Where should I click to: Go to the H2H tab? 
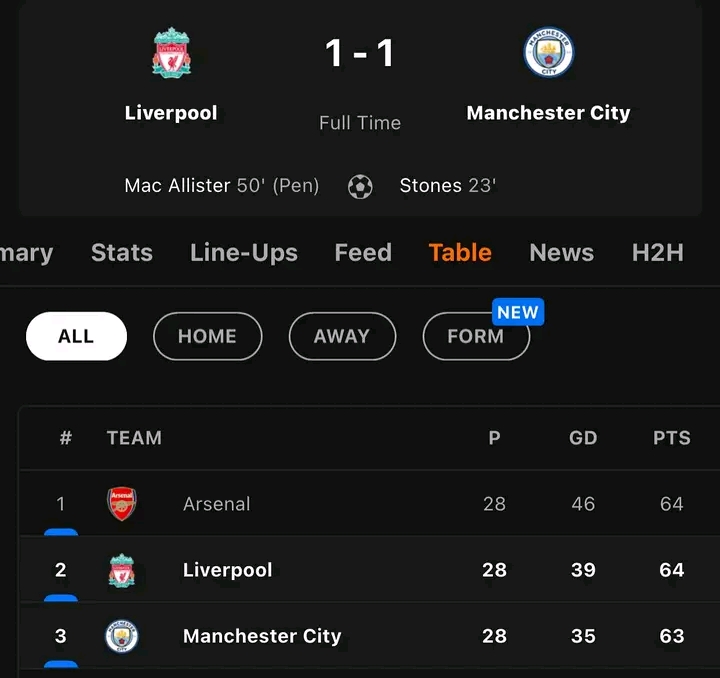[x=658, y=253]
